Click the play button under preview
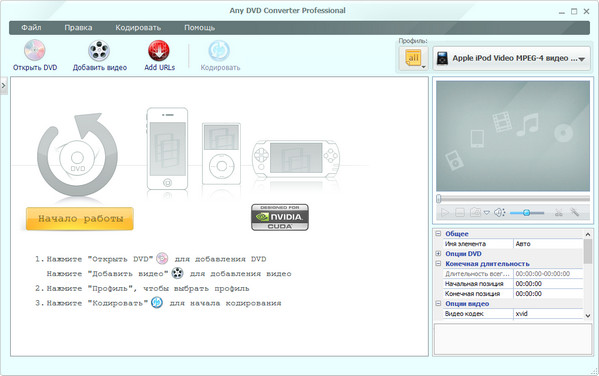Viewport: 599px width, 376px height. point(445,212)
